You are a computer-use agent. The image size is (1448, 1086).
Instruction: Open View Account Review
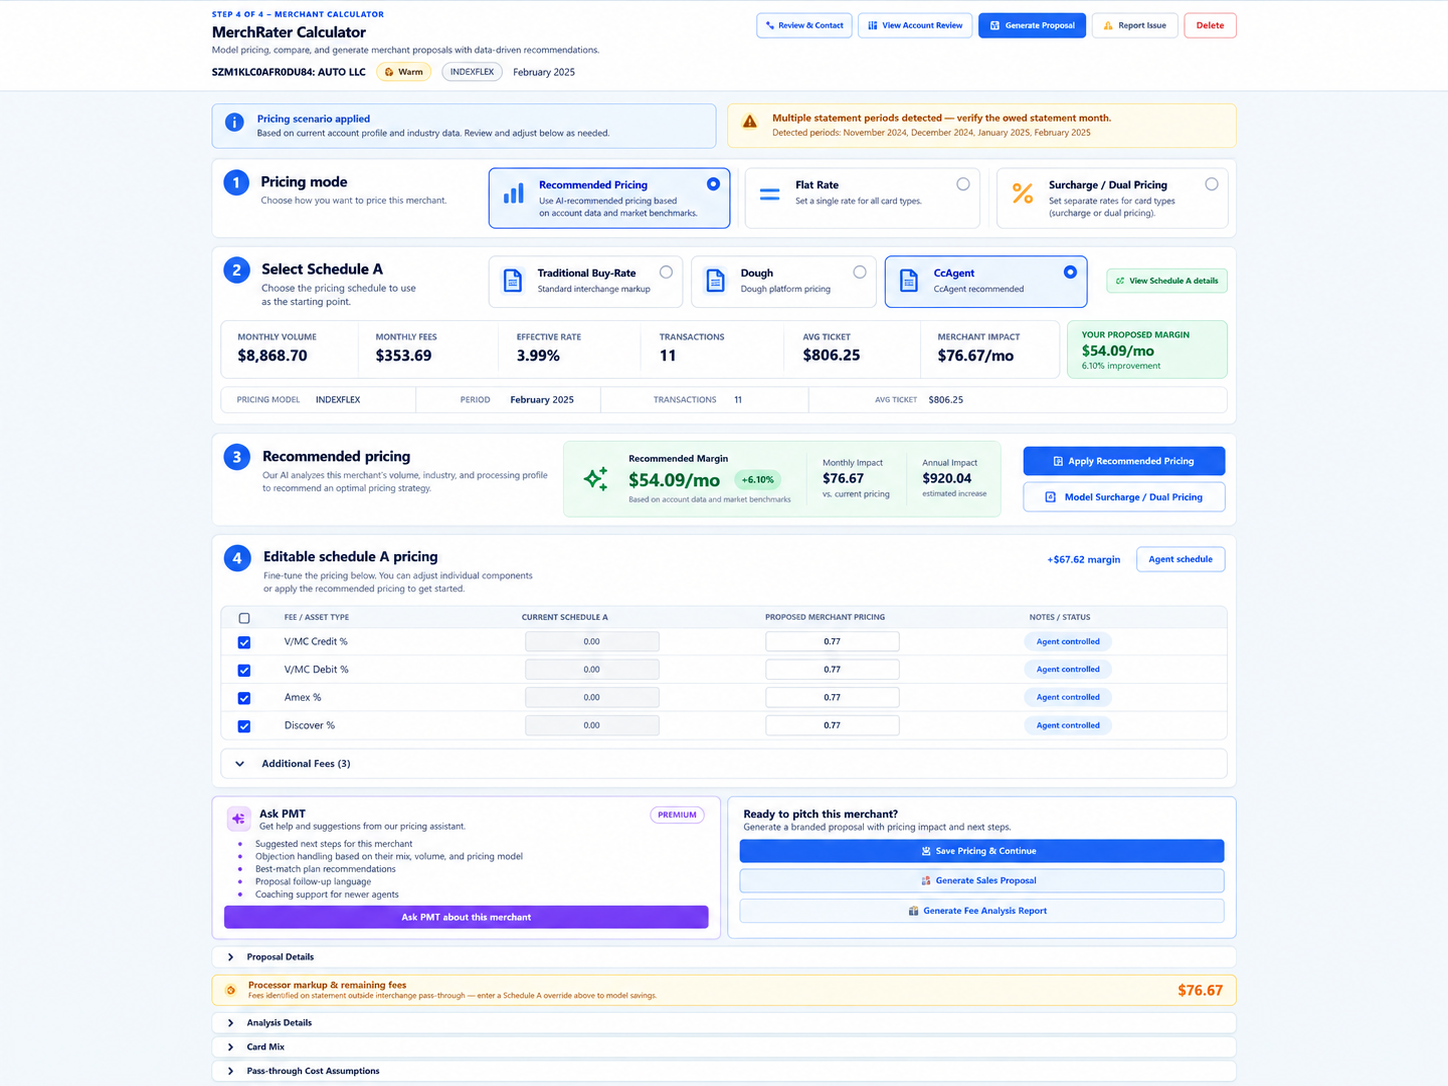915,25
